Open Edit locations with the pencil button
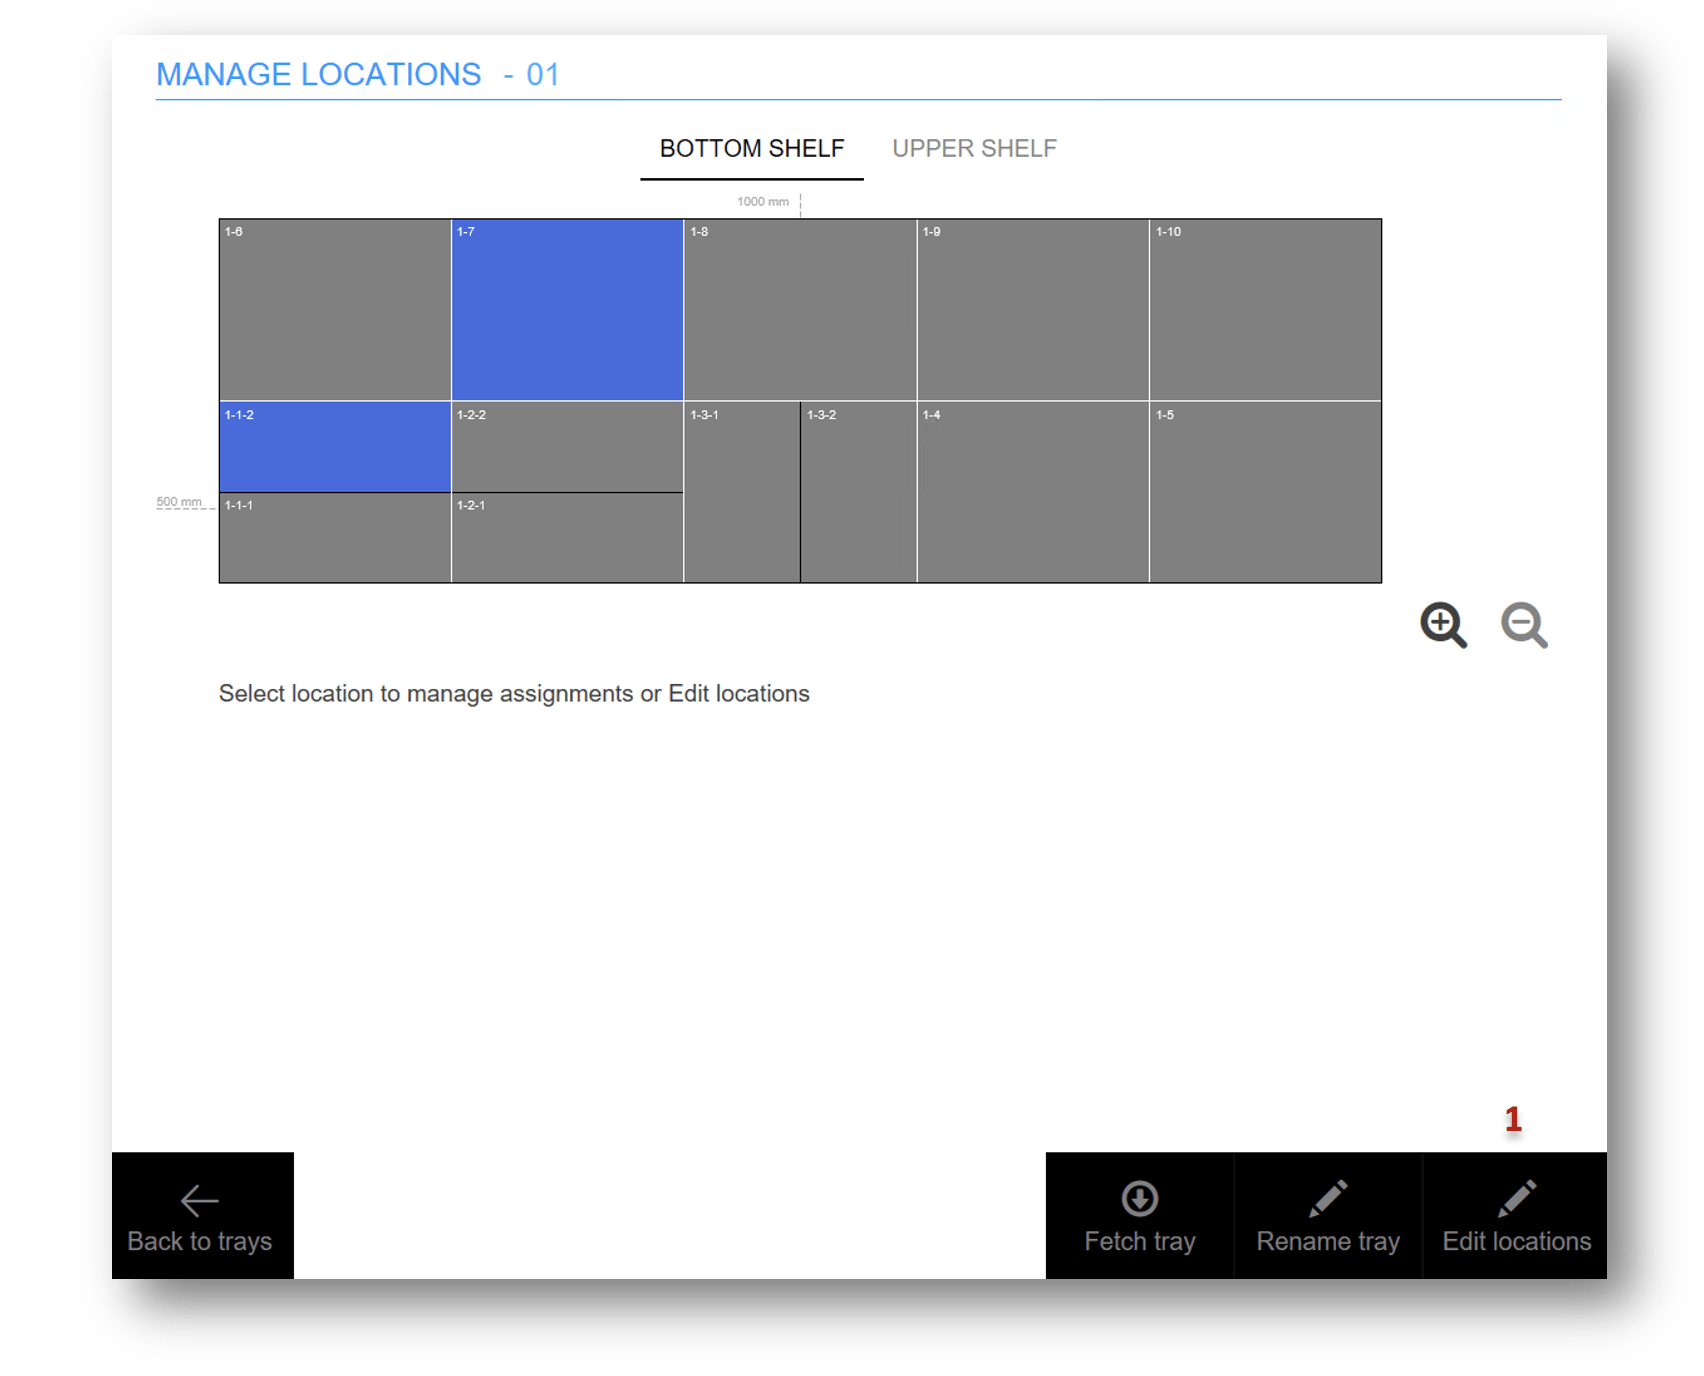 (1515, 1215)
